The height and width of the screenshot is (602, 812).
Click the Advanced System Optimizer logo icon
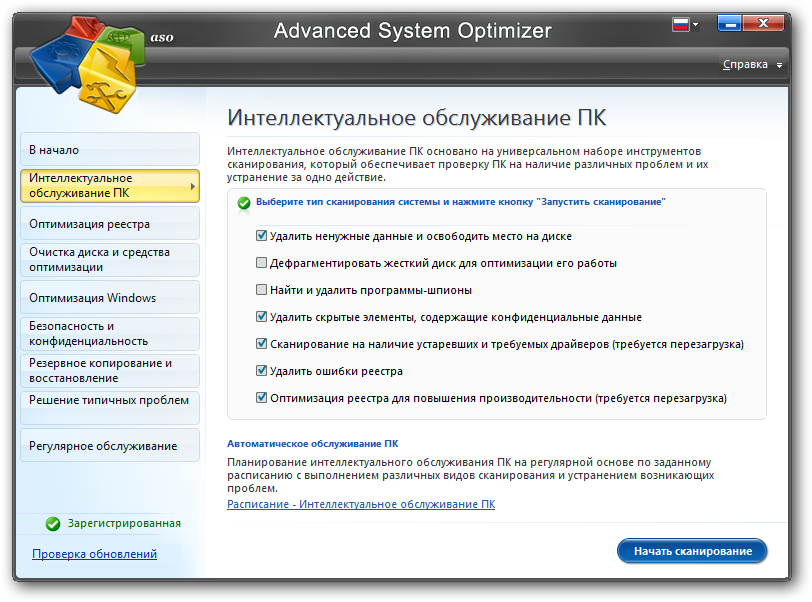[x=88, y=59]
